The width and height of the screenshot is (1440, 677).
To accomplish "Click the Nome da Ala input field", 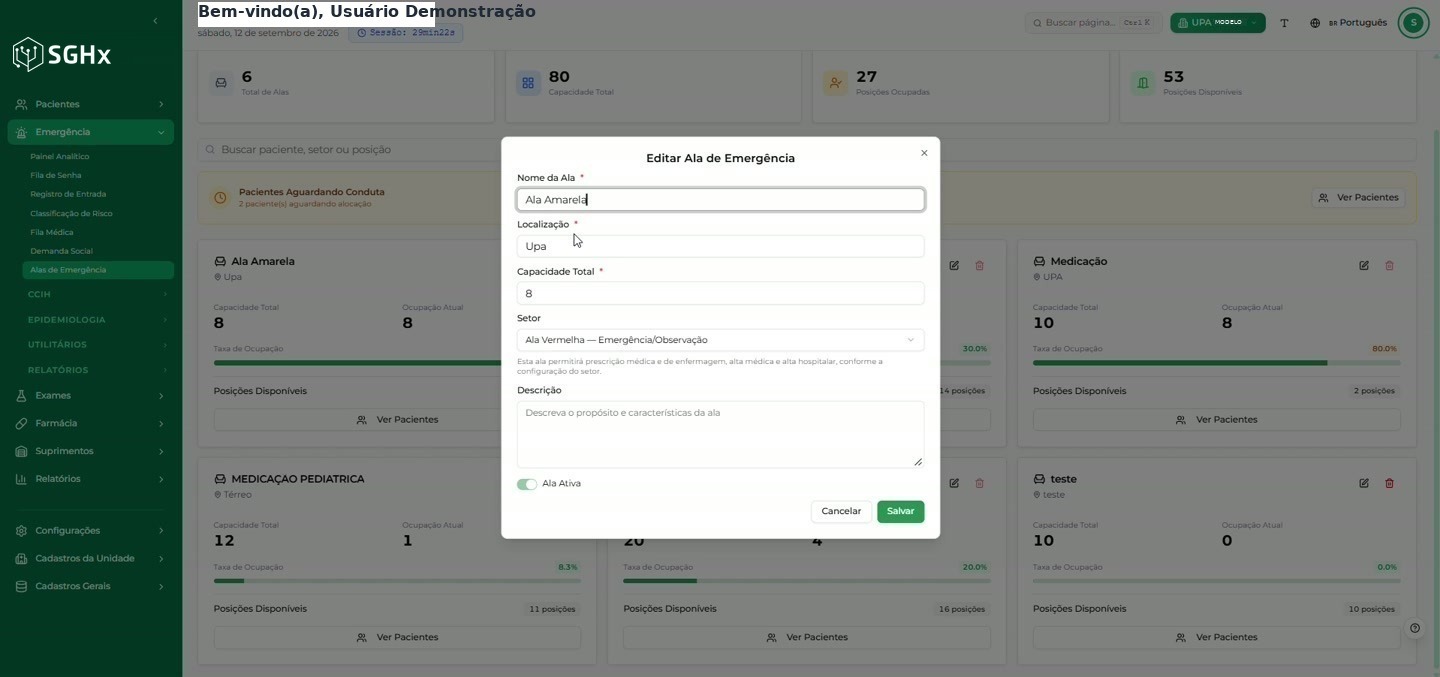I will 720,200.
